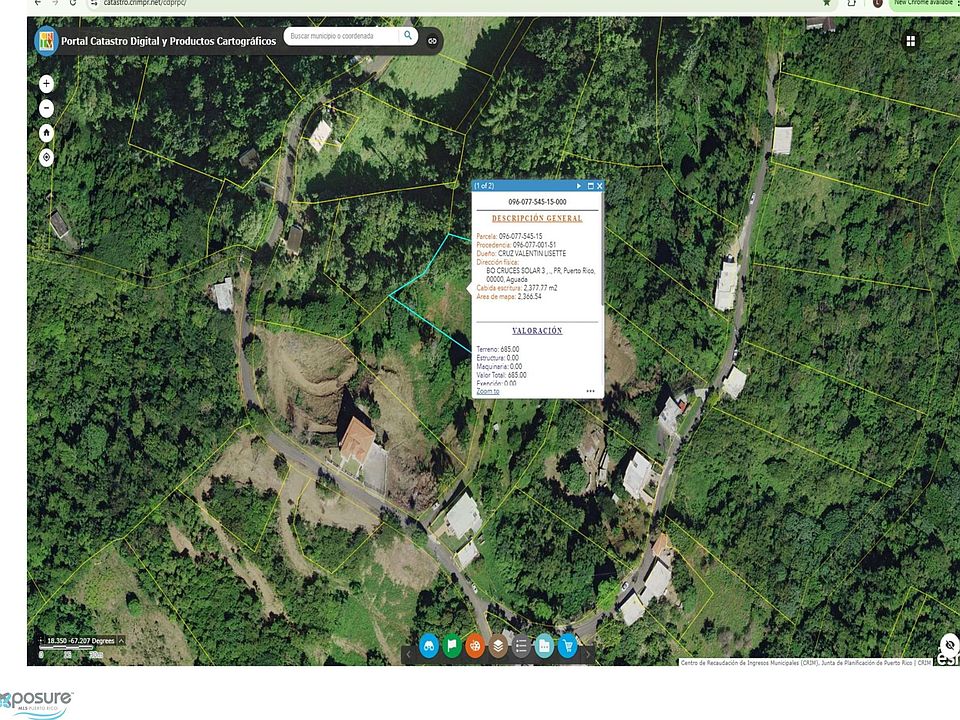Click the 'Buscar municipio o coordenada' field

340,36
